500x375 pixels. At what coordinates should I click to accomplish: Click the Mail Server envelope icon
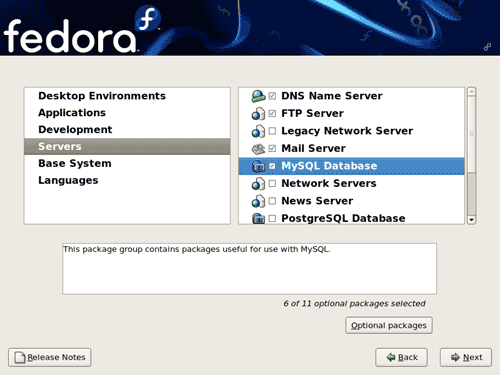pyautogui.click(x=258, y=149)
